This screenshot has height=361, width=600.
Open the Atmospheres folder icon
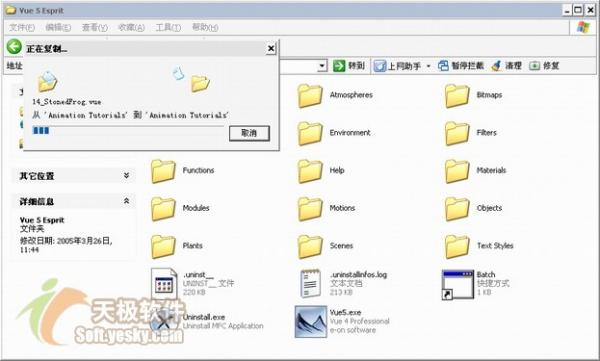click(310, 95)
